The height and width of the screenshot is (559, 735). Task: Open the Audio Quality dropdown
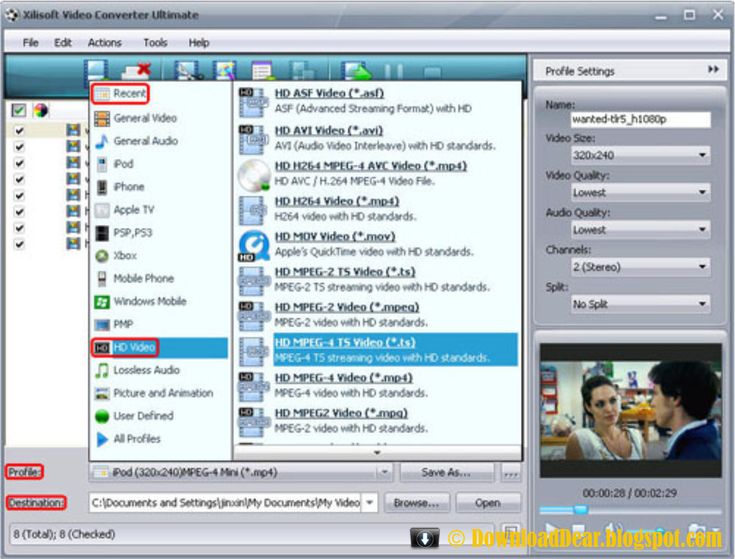coord(640,230)
